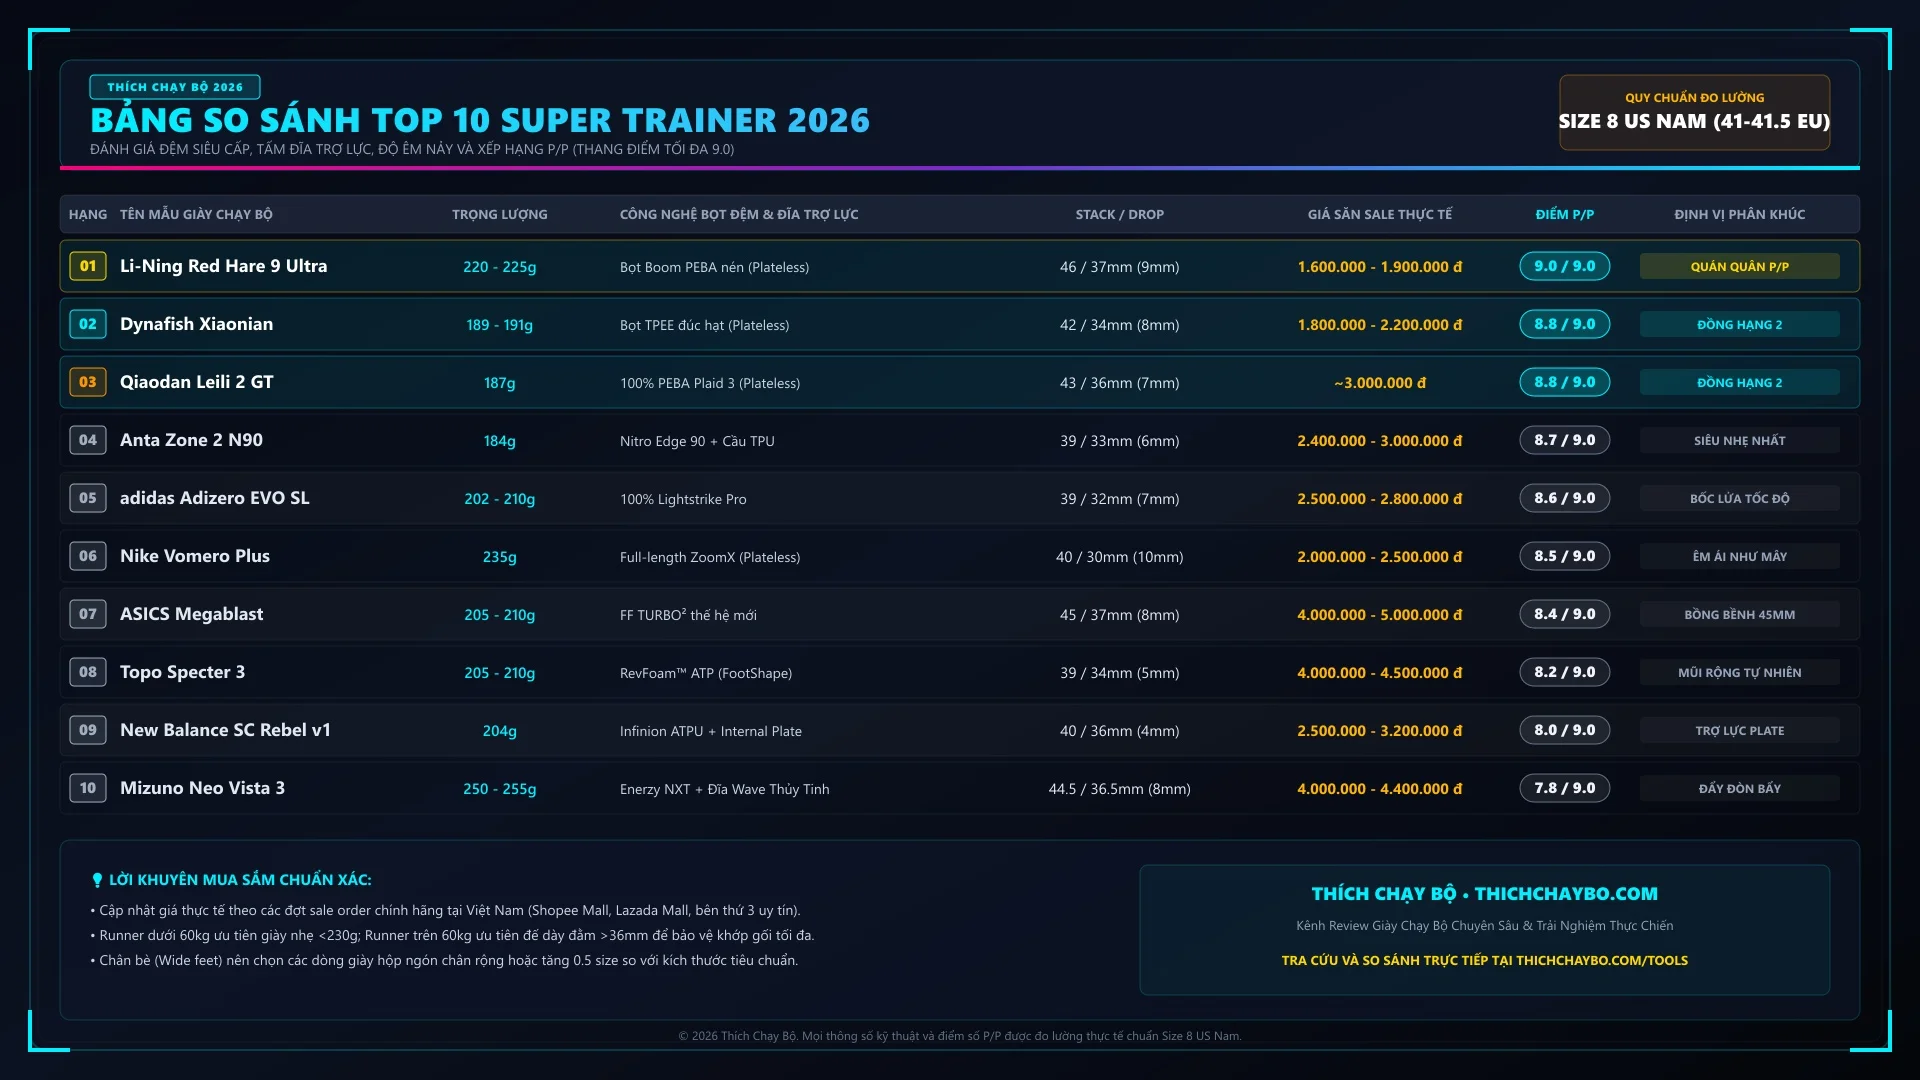Click the THÍCH CHẠY BỘ 2026 tag

(x=175, y=87)
